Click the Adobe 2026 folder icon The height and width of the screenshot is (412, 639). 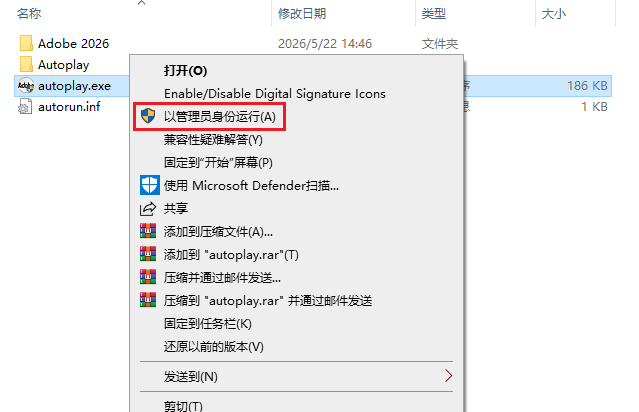click(26, 43)
